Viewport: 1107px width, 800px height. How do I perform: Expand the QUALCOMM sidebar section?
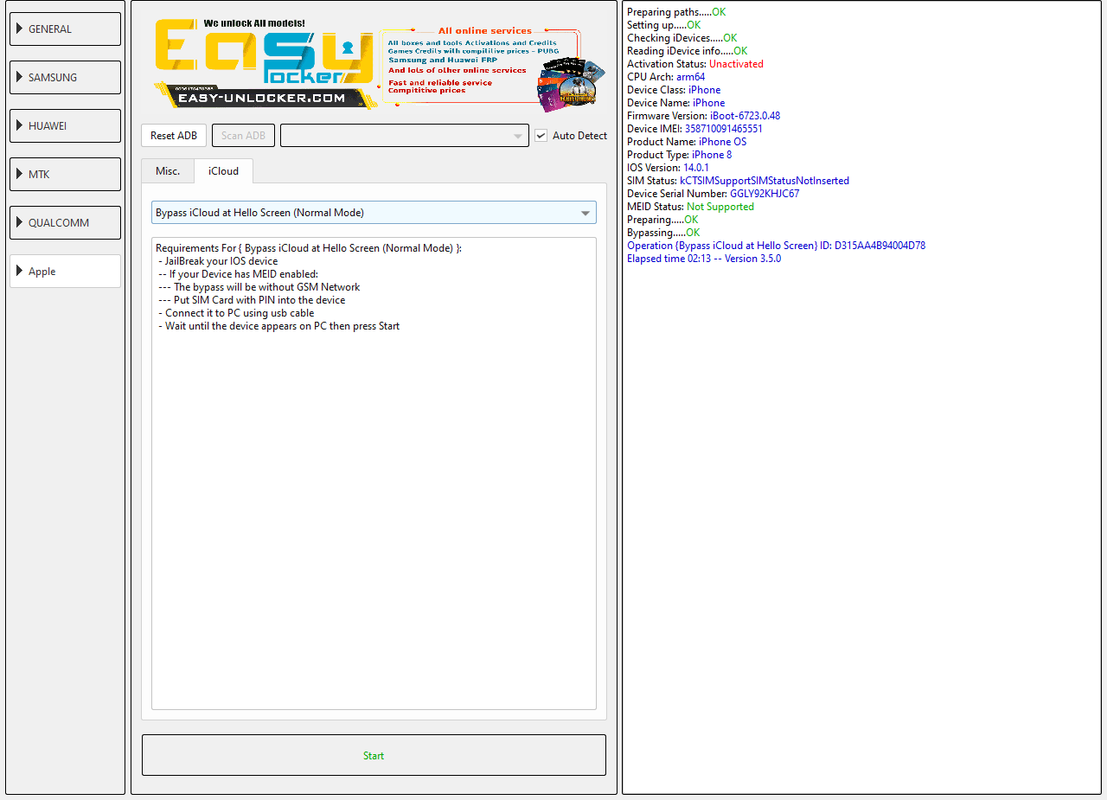pos(65,222)
